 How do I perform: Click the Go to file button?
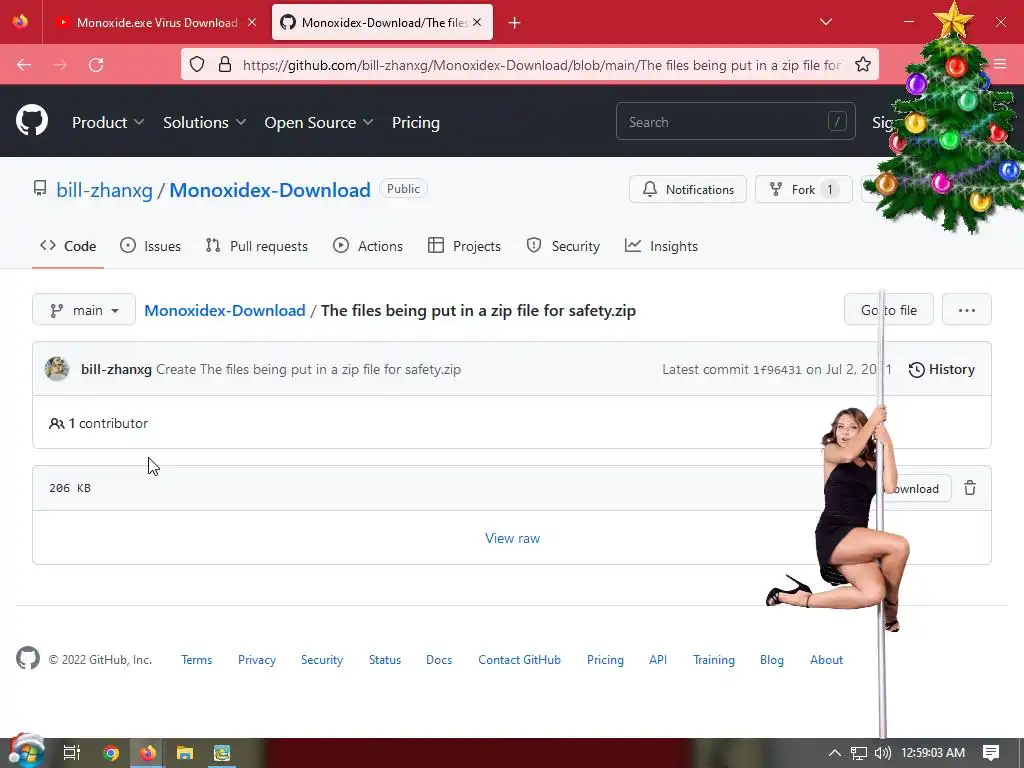(888, 310)
